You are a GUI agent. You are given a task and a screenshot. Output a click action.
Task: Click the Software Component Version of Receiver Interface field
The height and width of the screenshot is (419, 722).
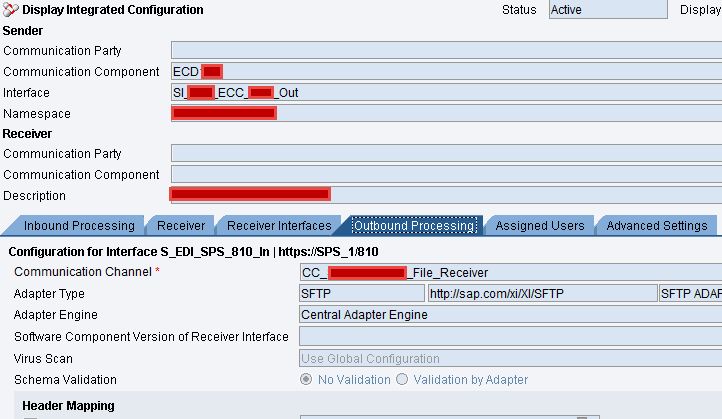pyautogui.click(x=511, y=337)
